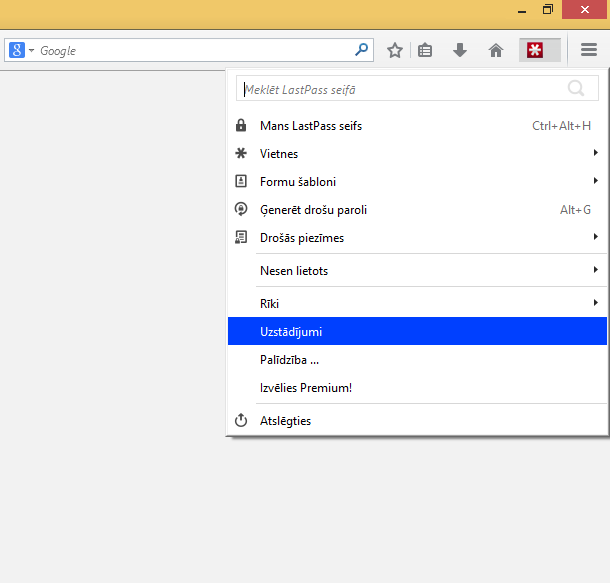The width and height of the screenshot is (610, 583).
Task: Open Mans LastPass seifs
Action: pyautogui.click(x=417, y=126)
